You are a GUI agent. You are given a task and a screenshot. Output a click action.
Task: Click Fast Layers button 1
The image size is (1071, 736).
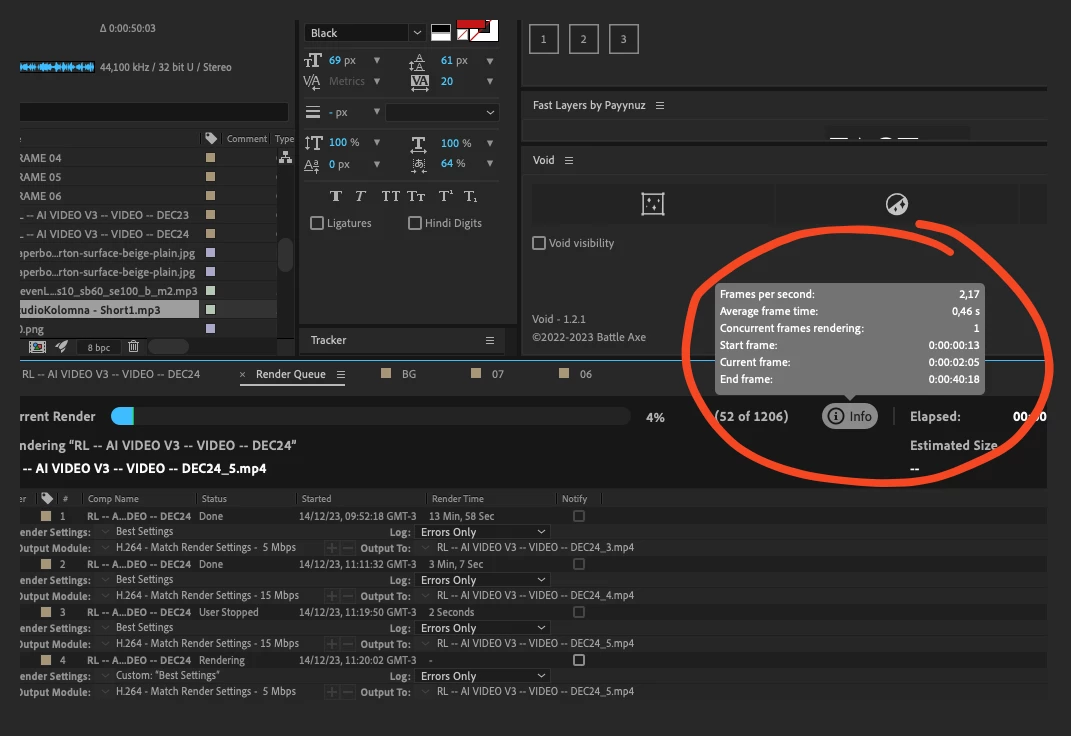[x=544, y=39]
